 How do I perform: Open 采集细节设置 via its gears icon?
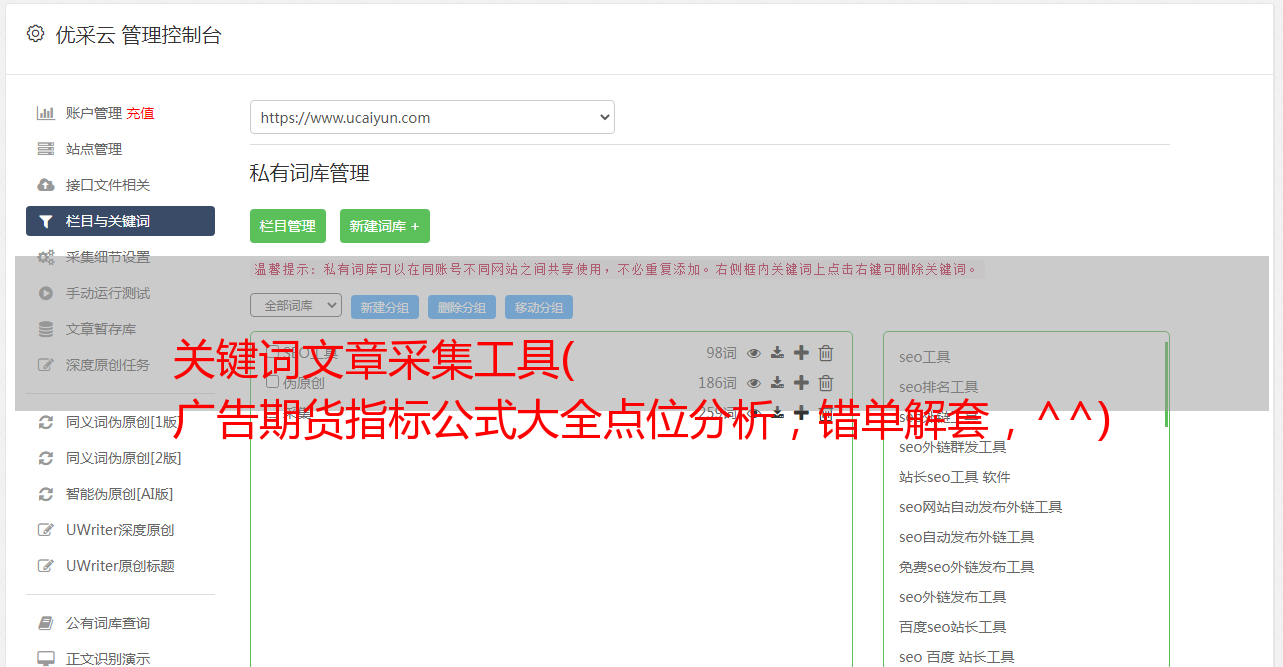[46, 257]
